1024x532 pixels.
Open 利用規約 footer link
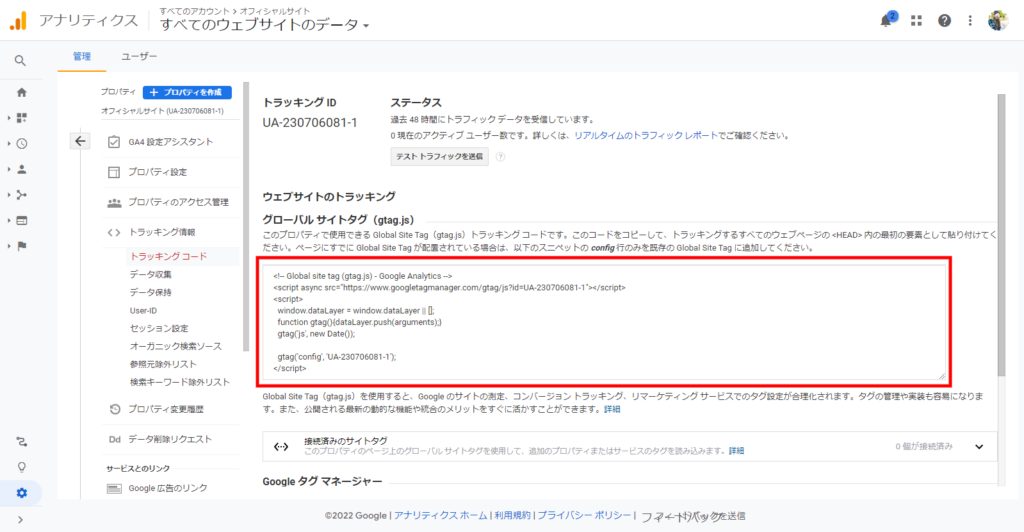512,516
